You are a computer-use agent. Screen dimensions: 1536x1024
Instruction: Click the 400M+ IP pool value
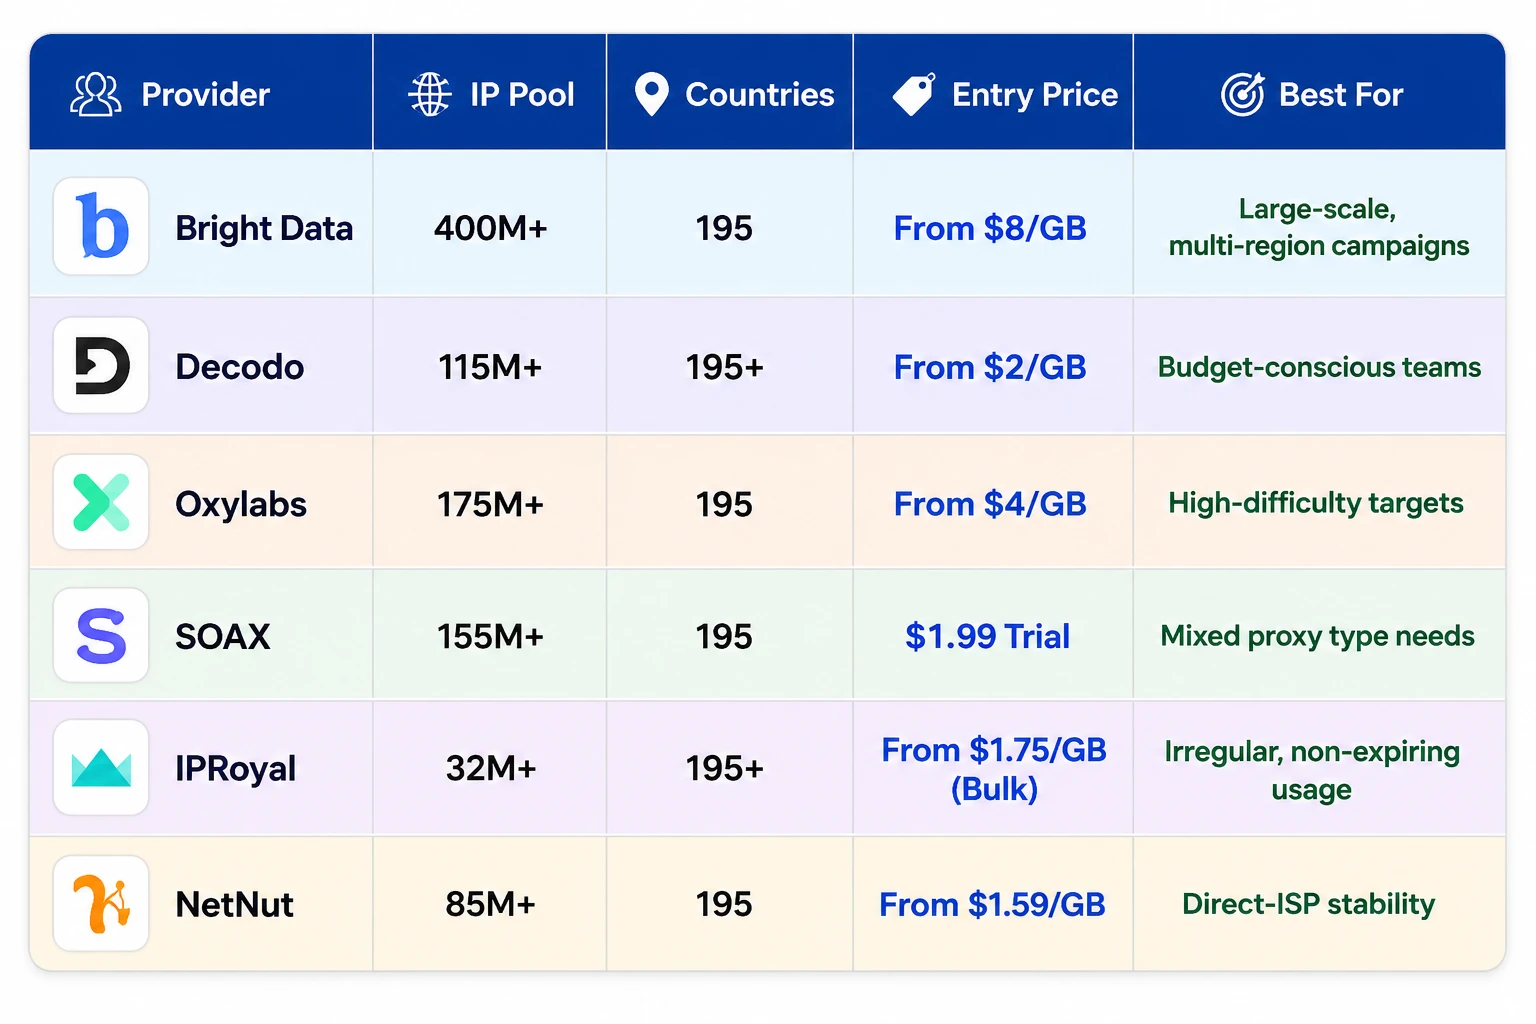pos(490,228)
